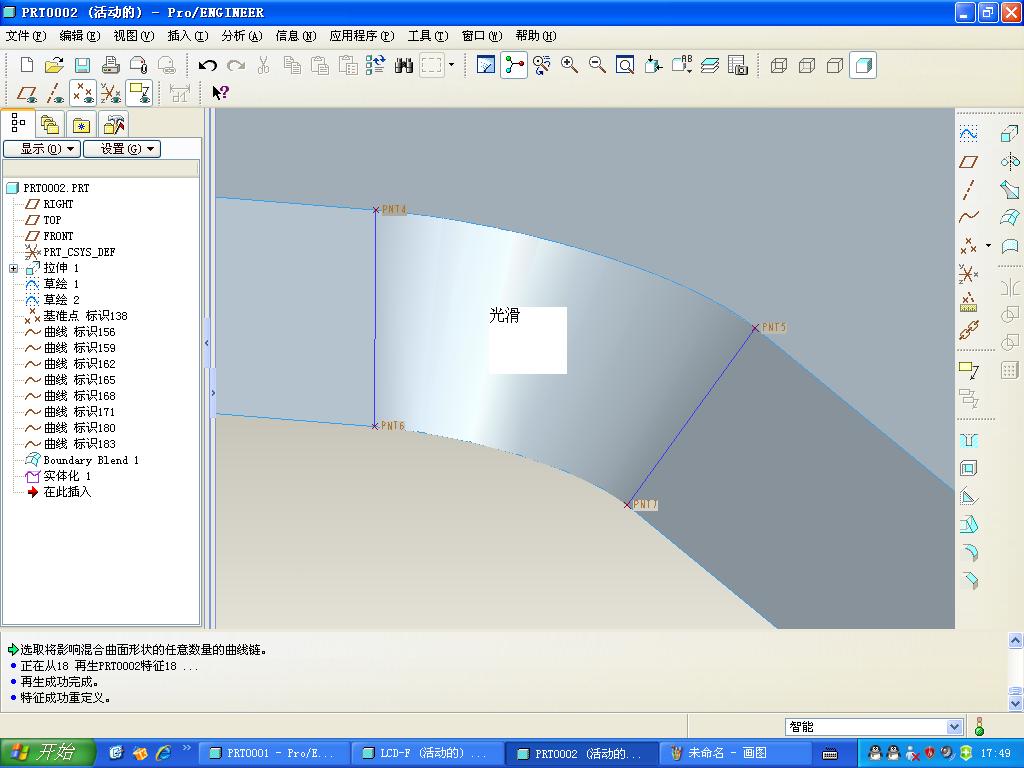Open dropdown arrow beside selection box icon
The image size is (1024, 768).
(x=451, y=65)
